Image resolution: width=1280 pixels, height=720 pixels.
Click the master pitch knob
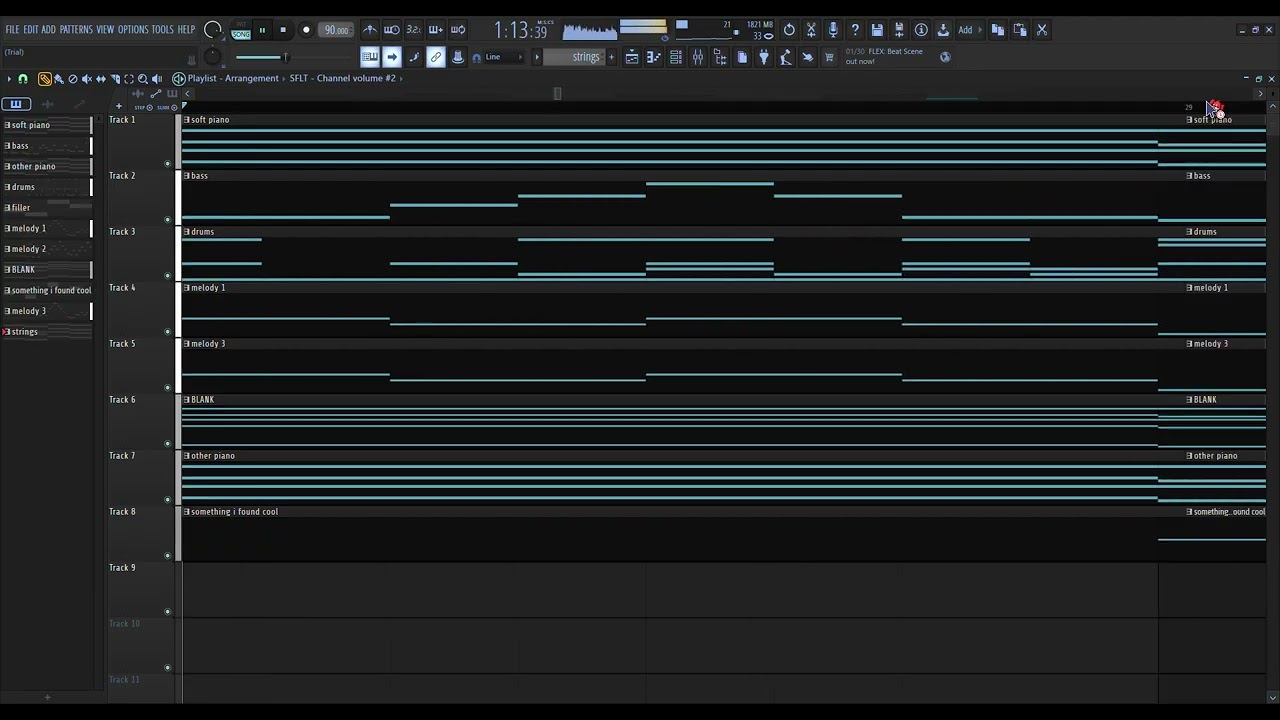click(x=212, y=57)
